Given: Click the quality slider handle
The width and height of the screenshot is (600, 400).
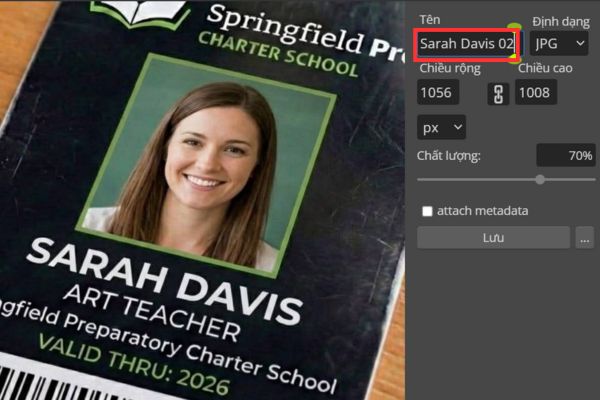Looking at the screenshot, I should 540,180.
